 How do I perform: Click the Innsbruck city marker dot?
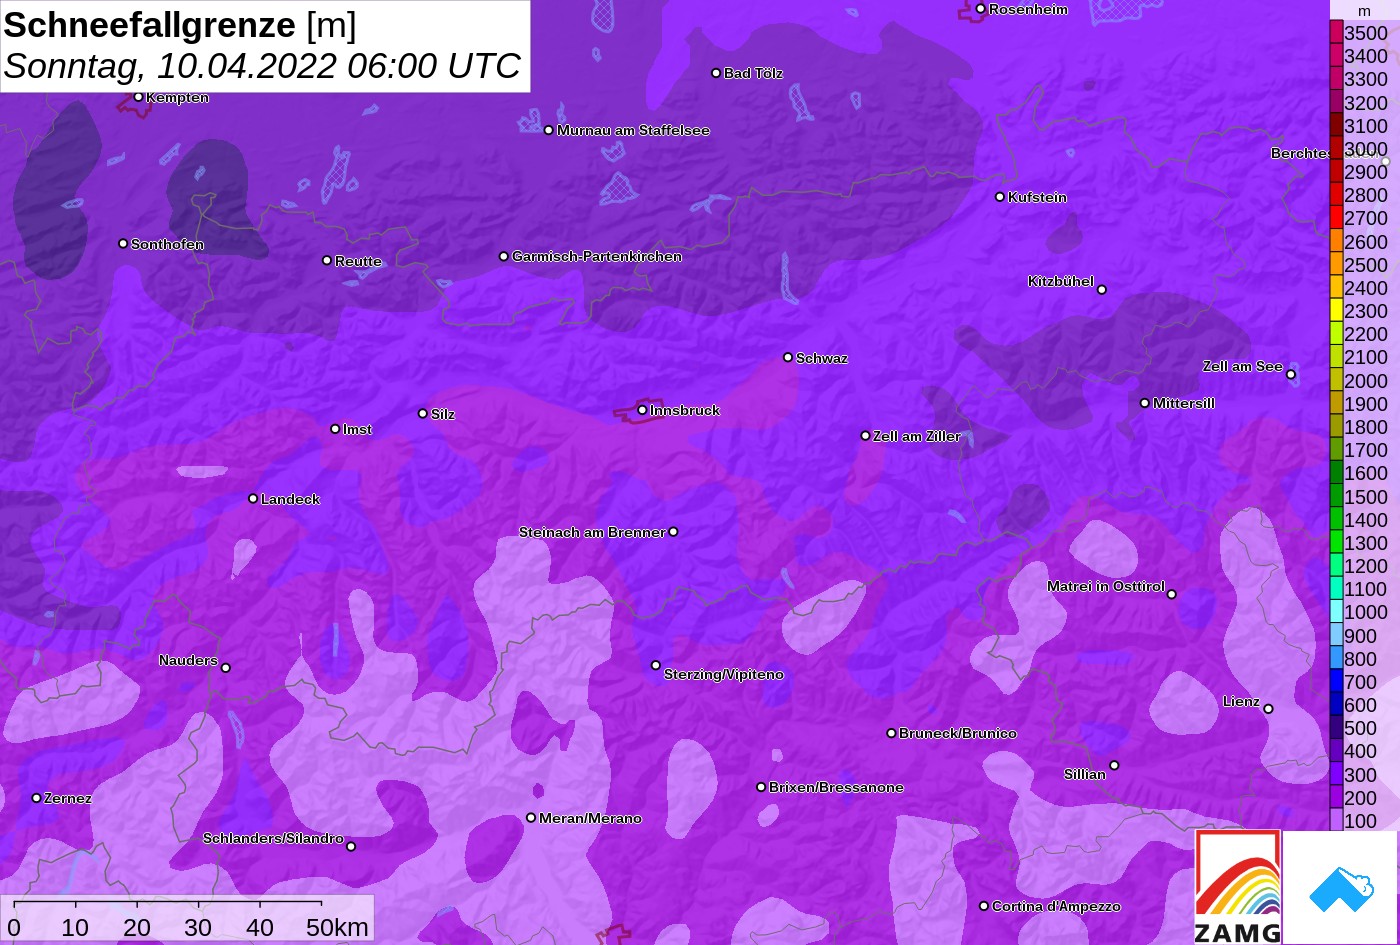[642, 410]
